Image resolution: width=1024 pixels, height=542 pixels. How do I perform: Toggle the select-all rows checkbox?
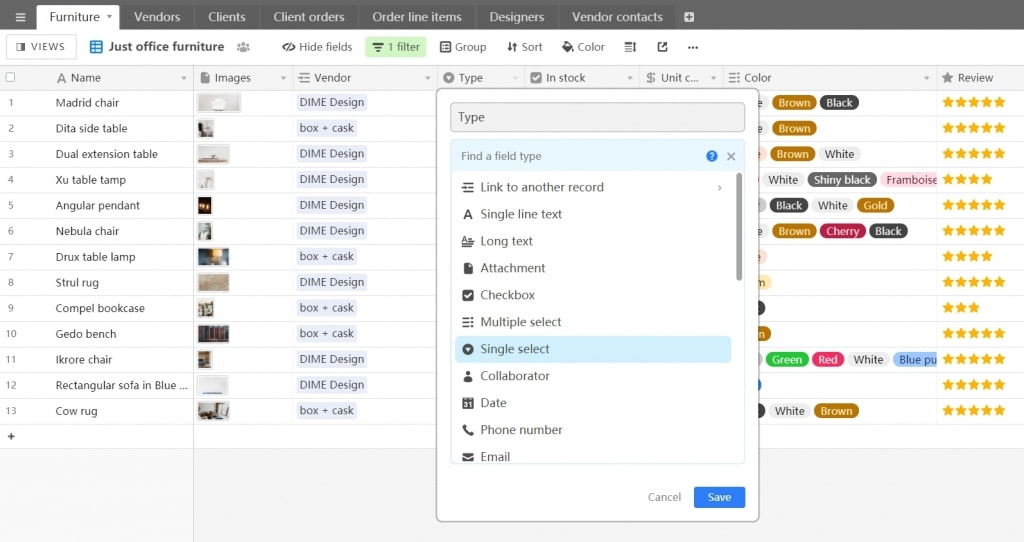[x=11, y=77]
